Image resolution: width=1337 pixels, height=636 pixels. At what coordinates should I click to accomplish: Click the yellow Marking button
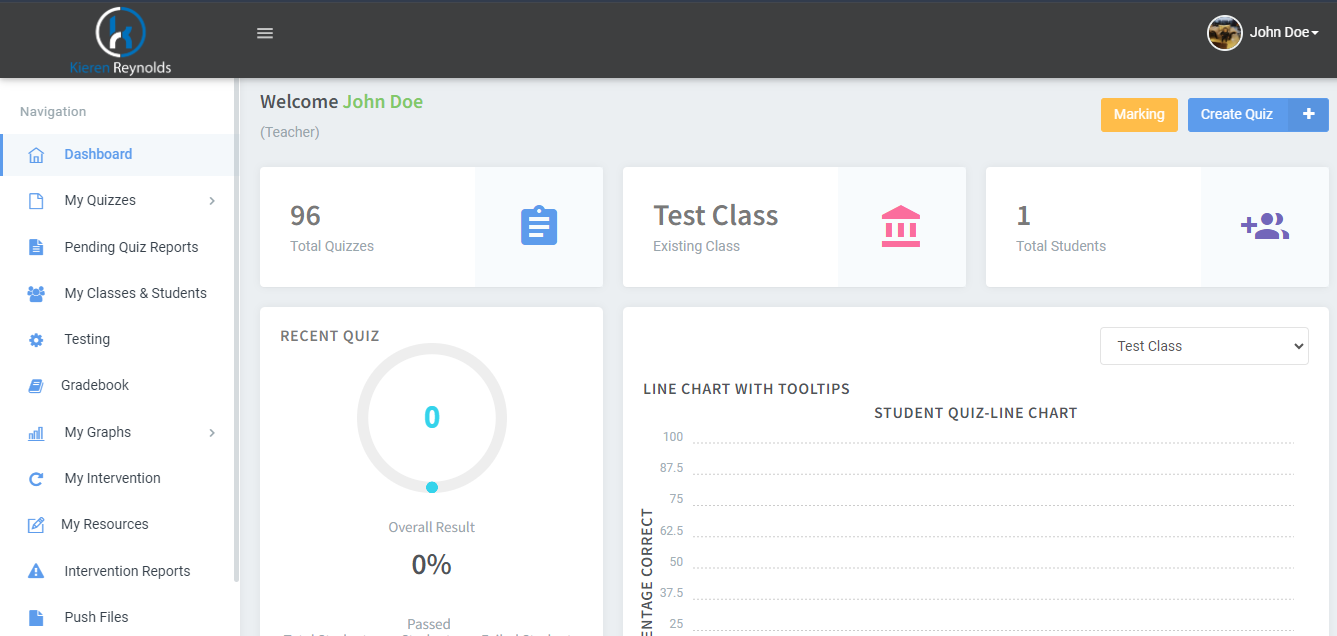[x=1139, y=114]
